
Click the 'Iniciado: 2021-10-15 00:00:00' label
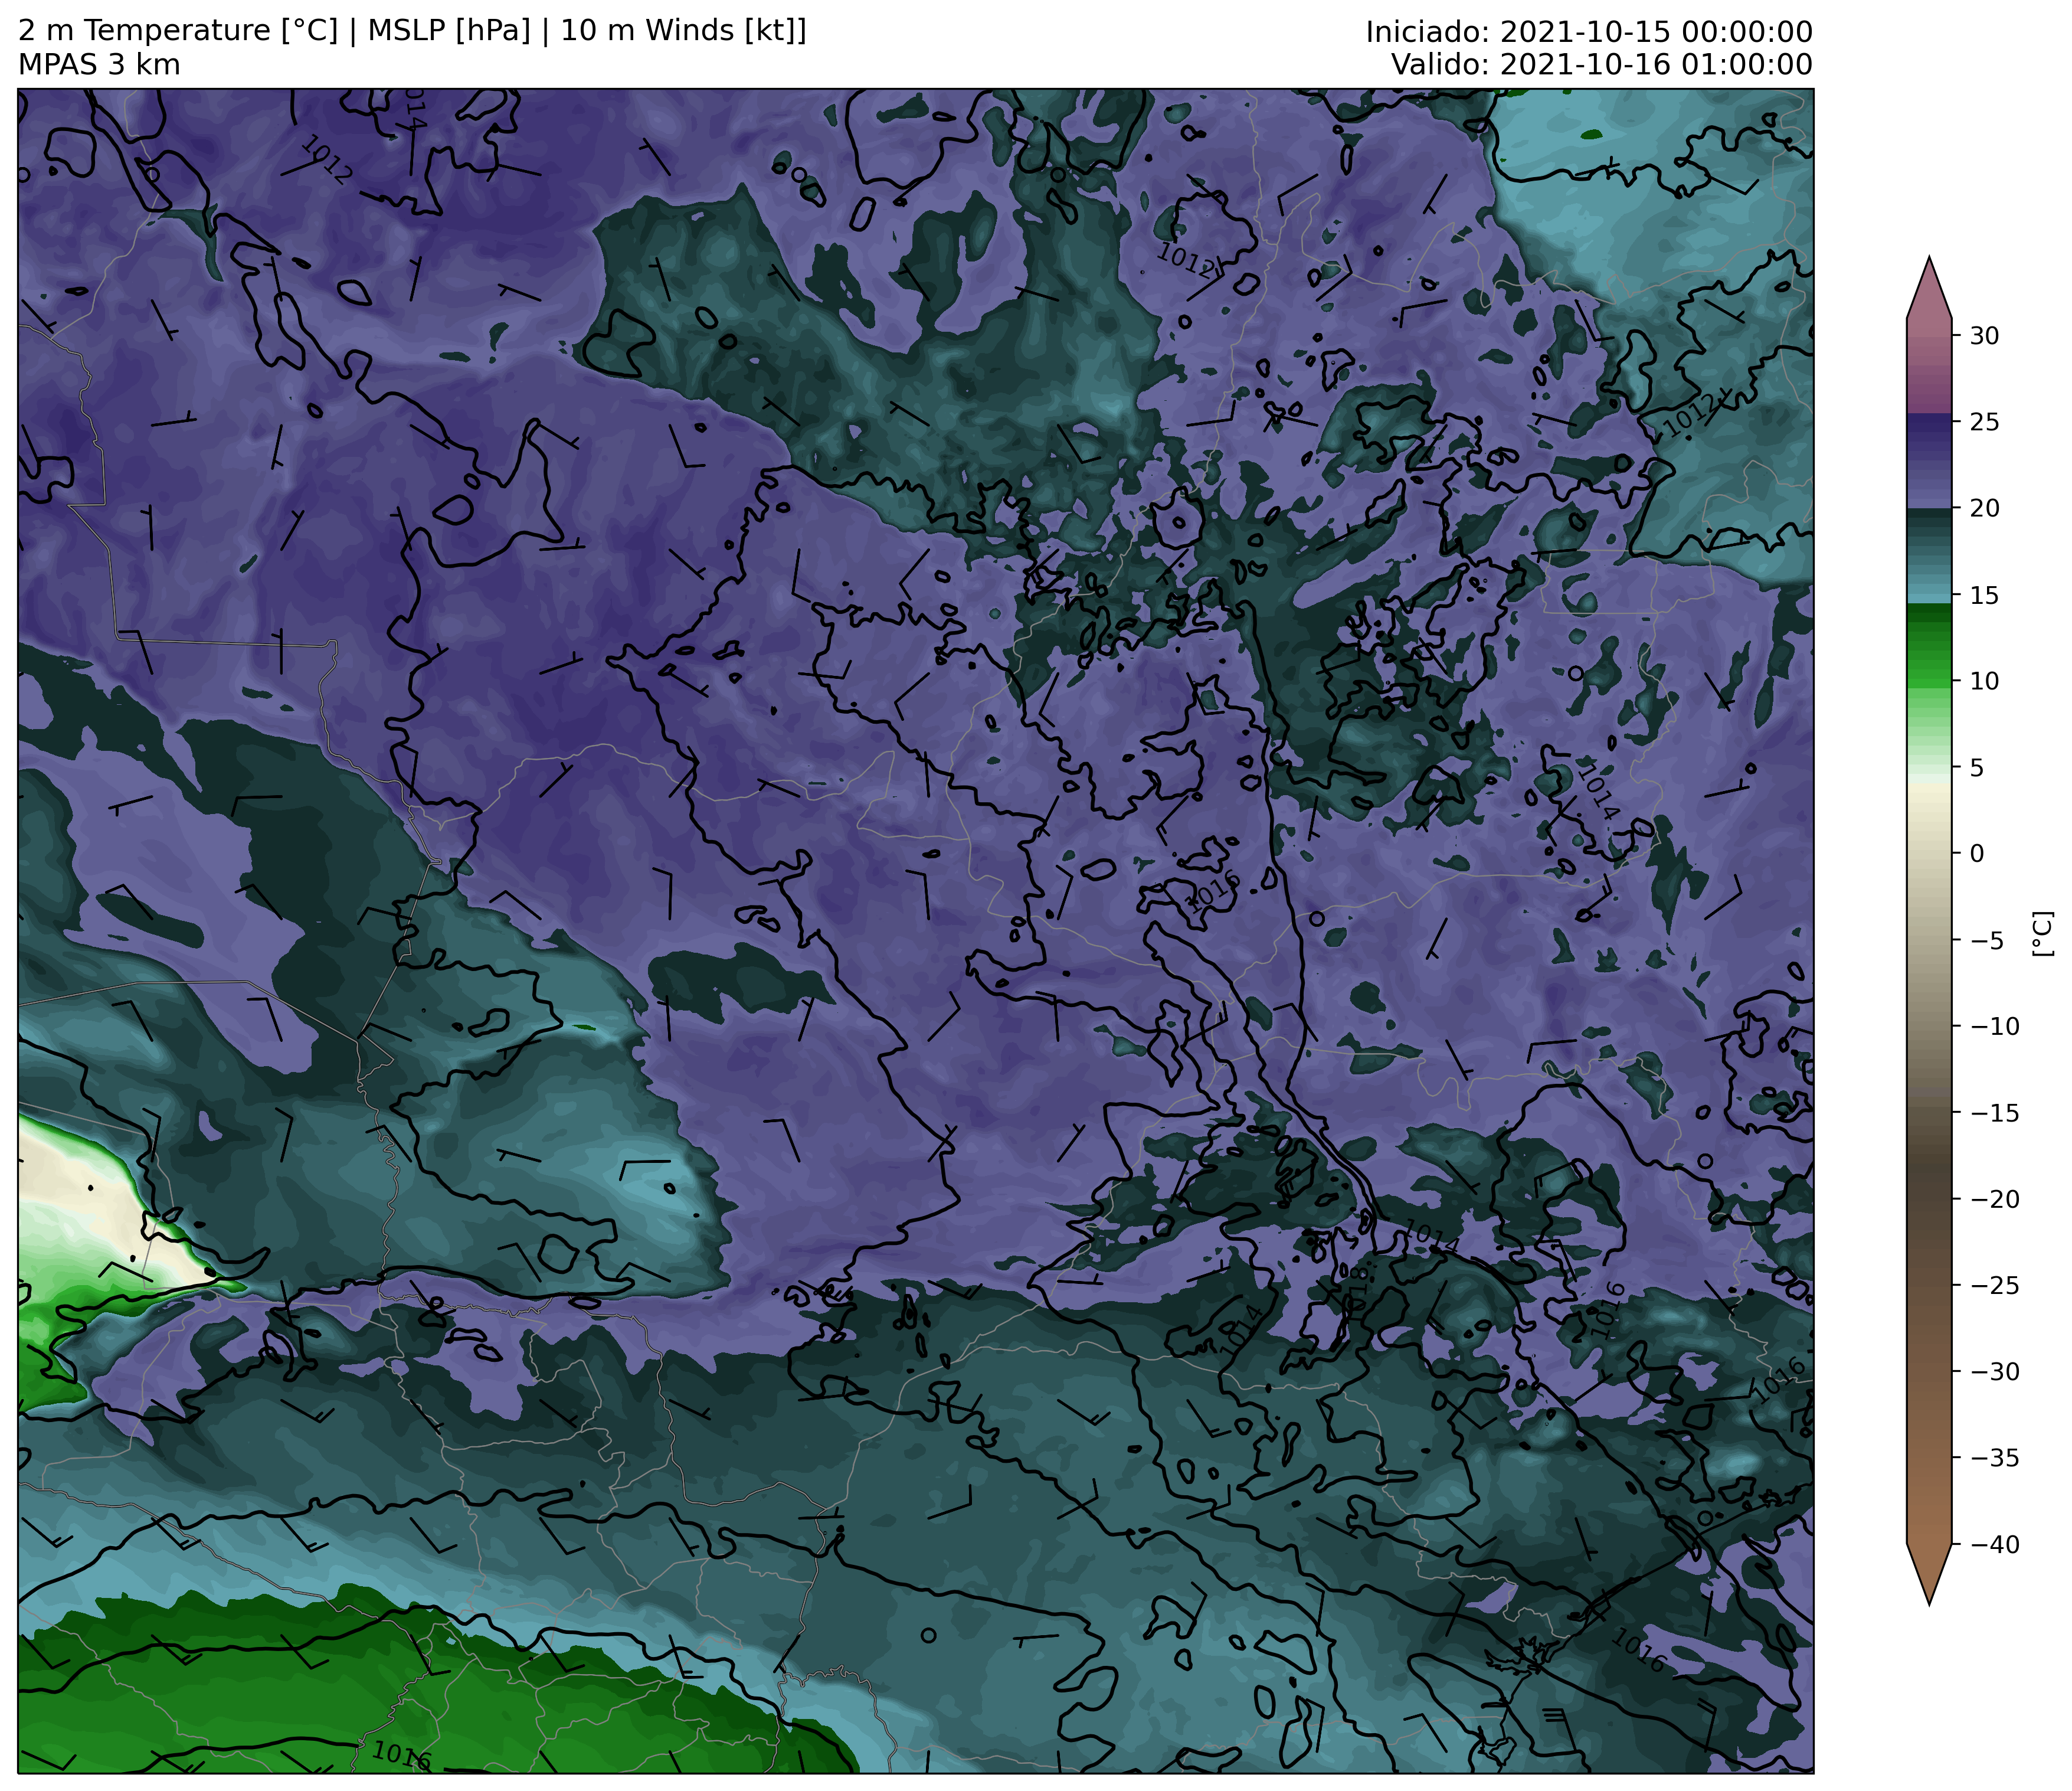(1589, 32)
